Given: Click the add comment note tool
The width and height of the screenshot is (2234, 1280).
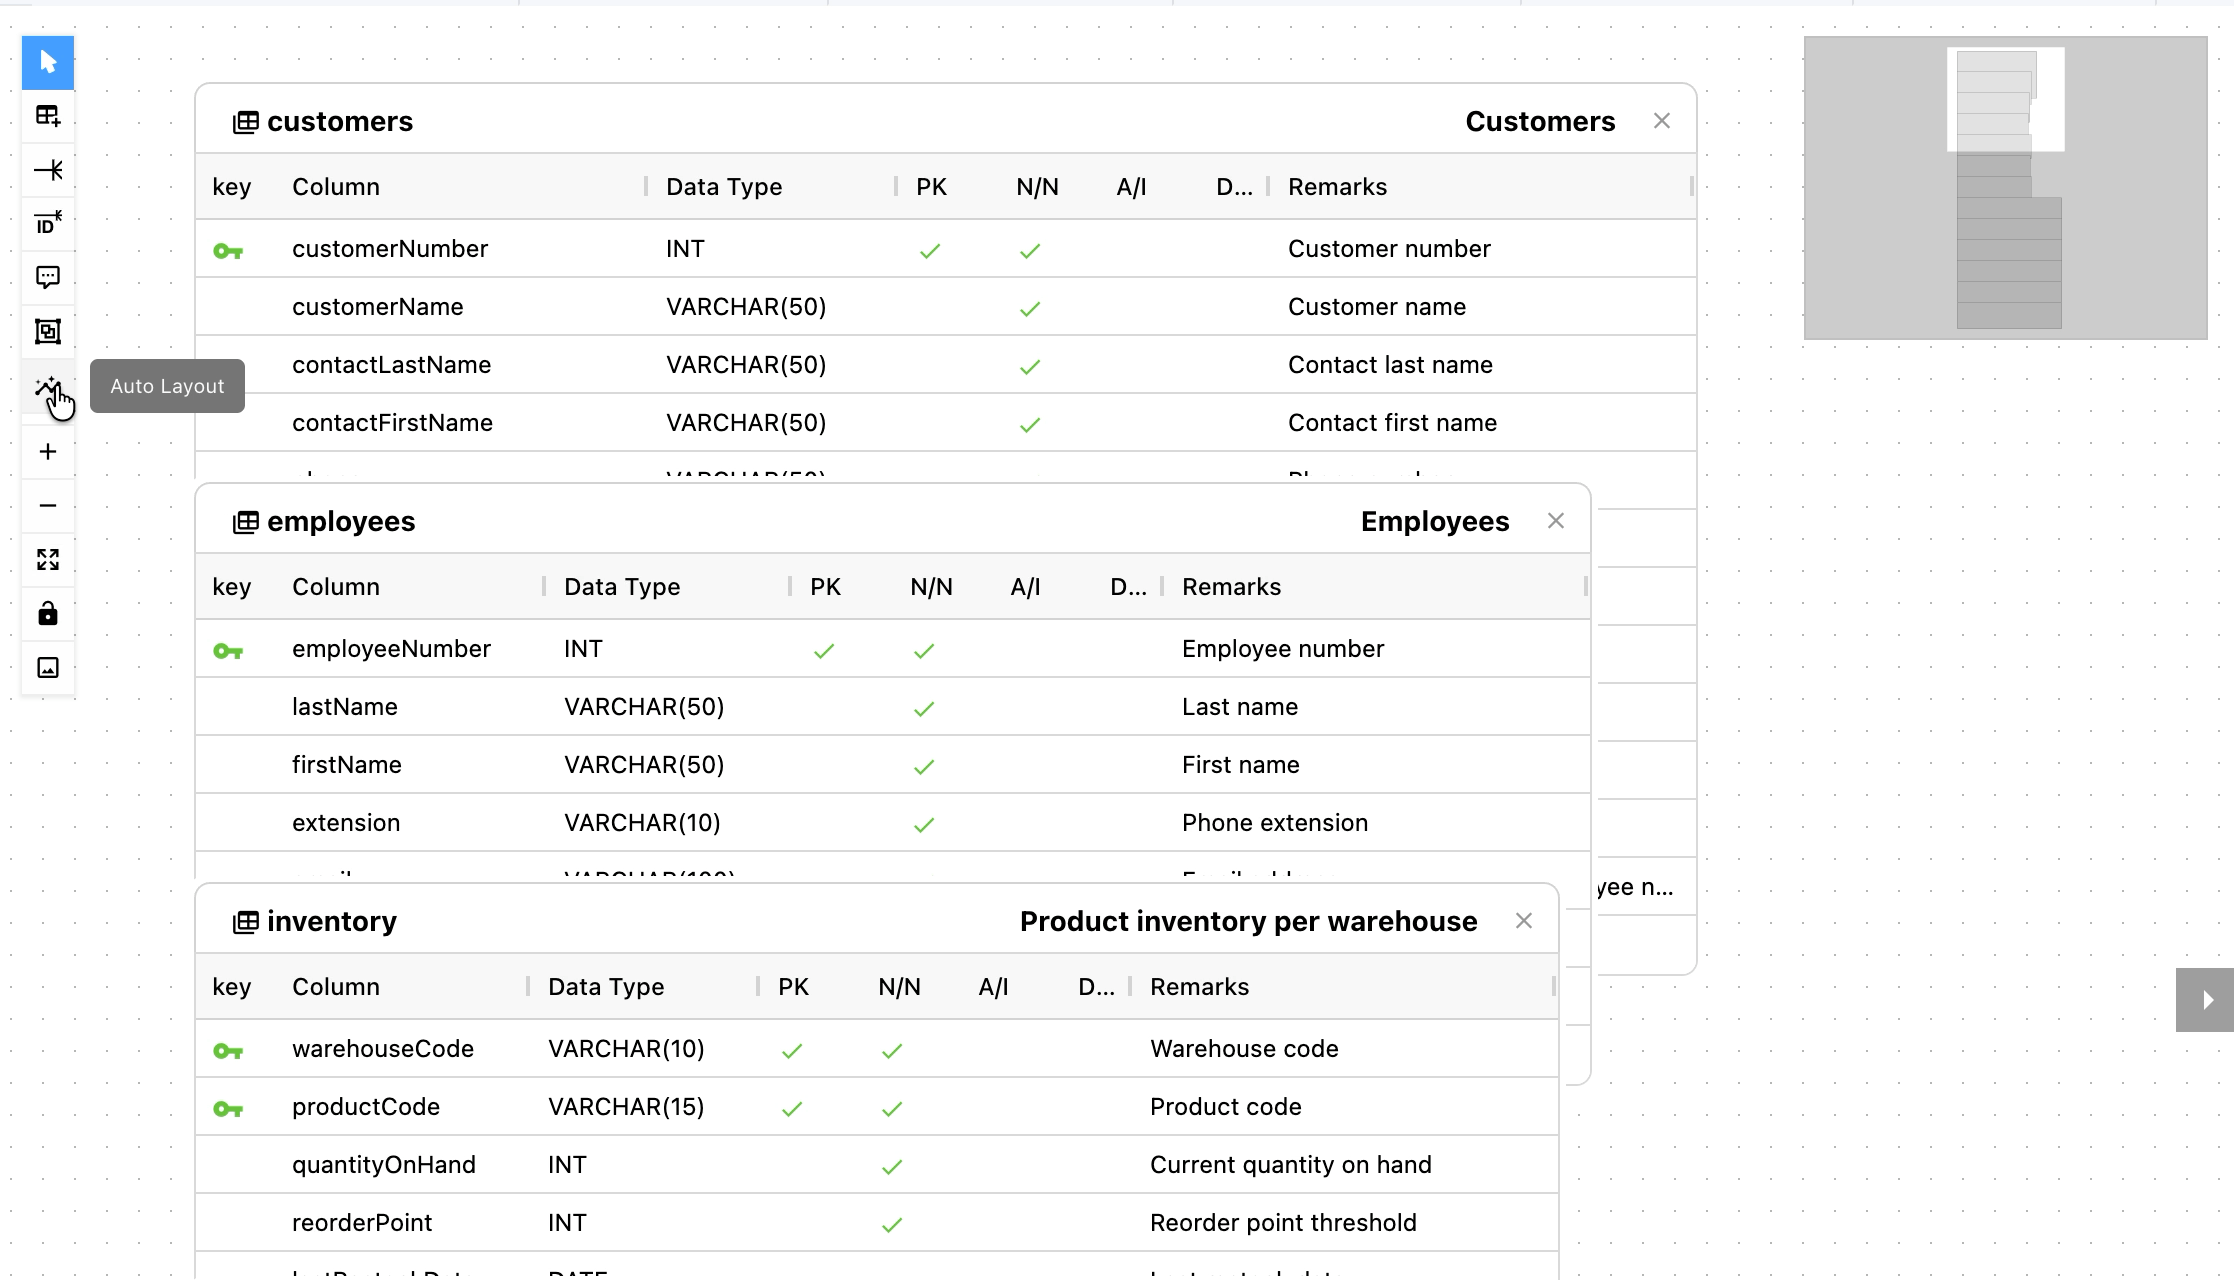Looking at the screenshot, I should (x=48, y=278).
